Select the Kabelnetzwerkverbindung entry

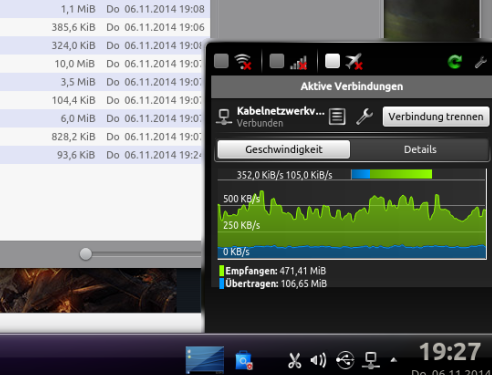pyautogui.click(x=270, y=117)
